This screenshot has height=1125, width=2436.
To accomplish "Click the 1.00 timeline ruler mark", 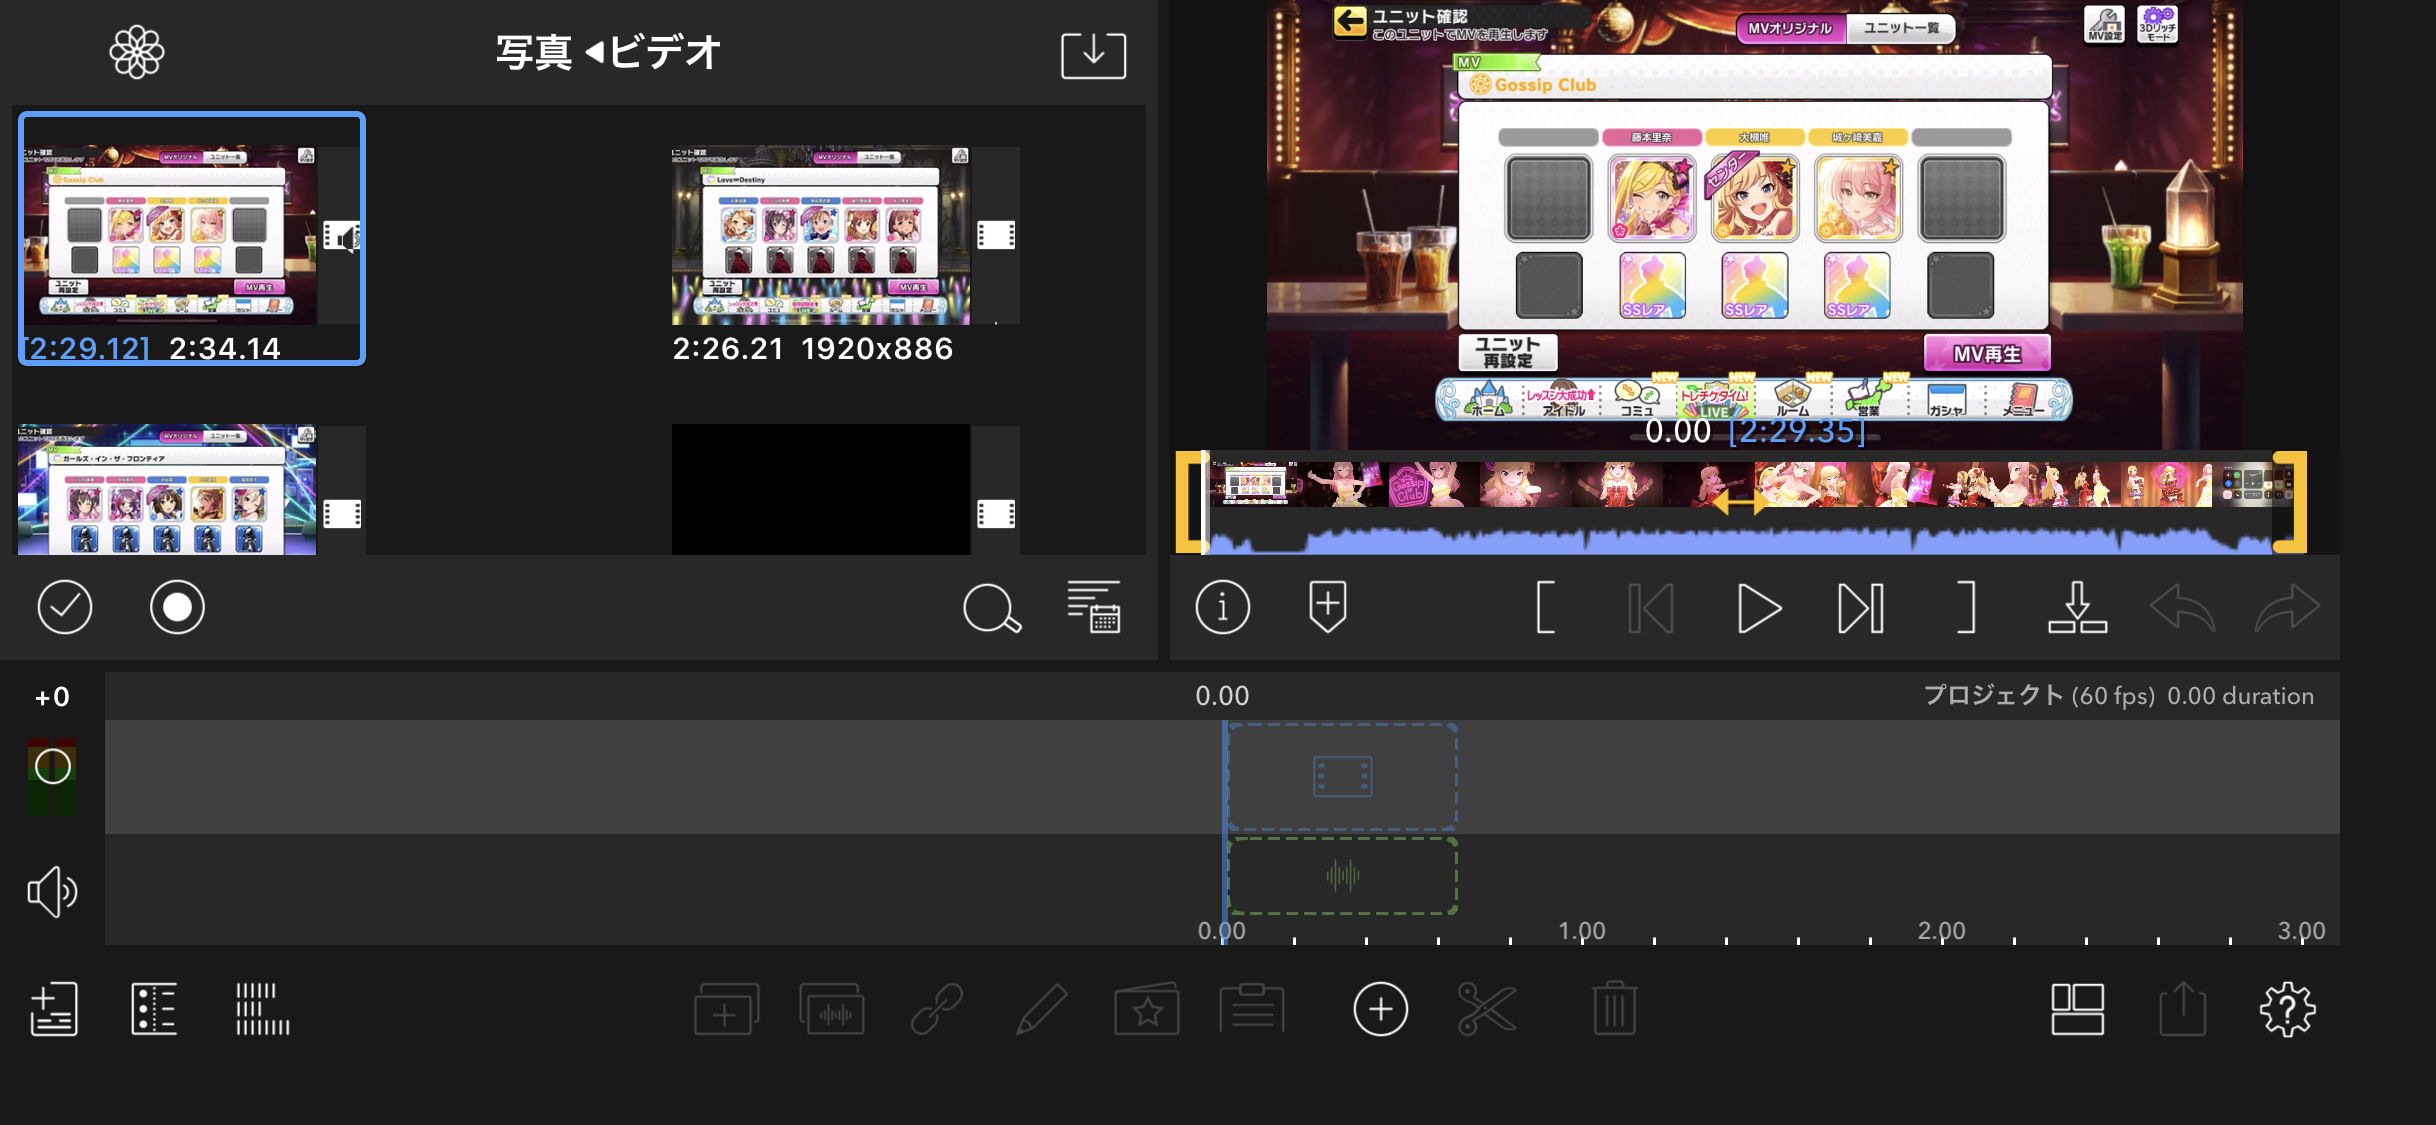I will click(1582, 930).
